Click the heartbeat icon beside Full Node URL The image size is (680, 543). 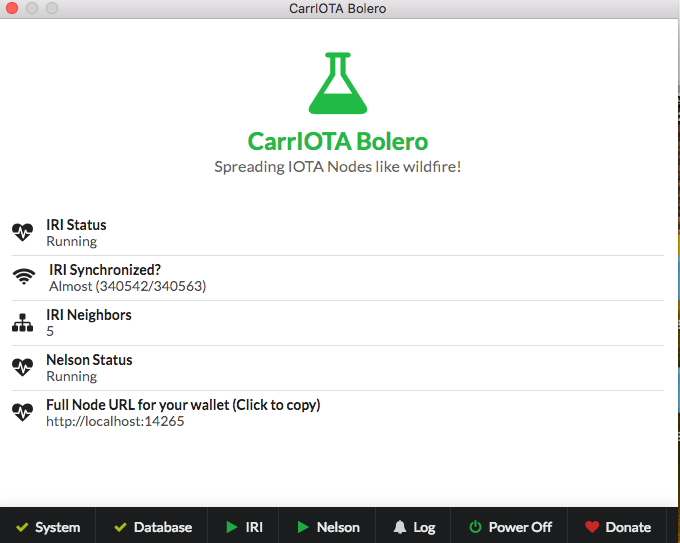point(23,412)
